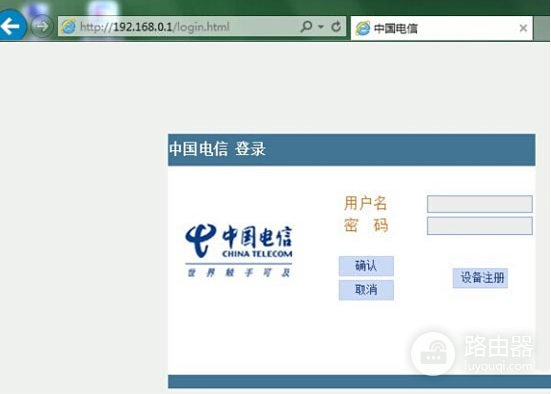Click the browser forward arrow button
This screenshot has height=394, width=551.
click(x=41, y=26)
